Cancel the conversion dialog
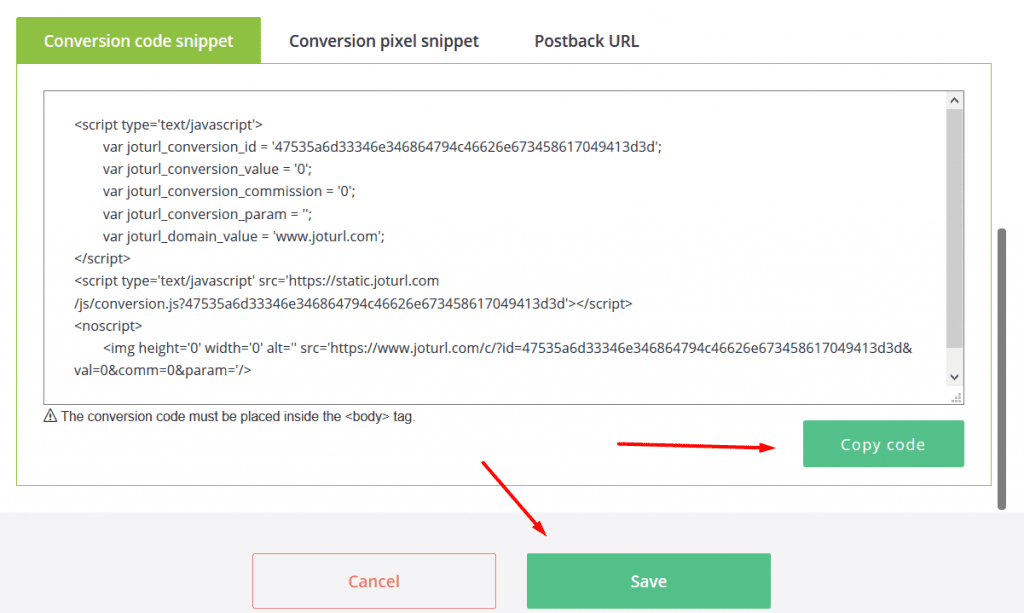This screenshot has width=1024, height=613. [x=374, y=581]
